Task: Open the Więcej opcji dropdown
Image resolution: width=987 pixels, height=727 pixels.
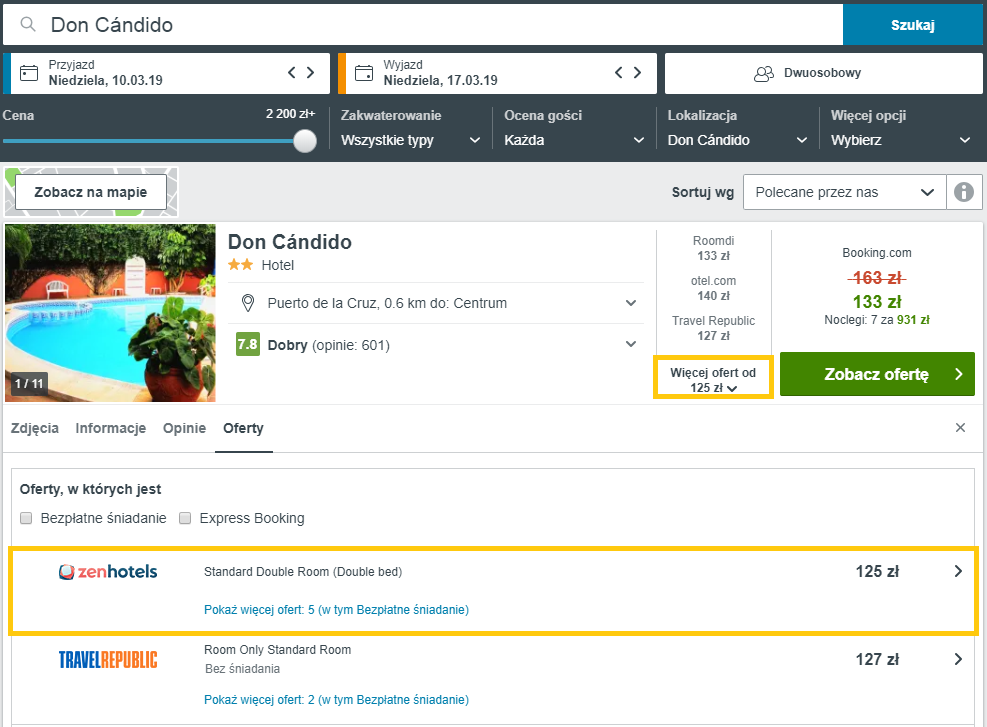Action: (x=901, y=140)
